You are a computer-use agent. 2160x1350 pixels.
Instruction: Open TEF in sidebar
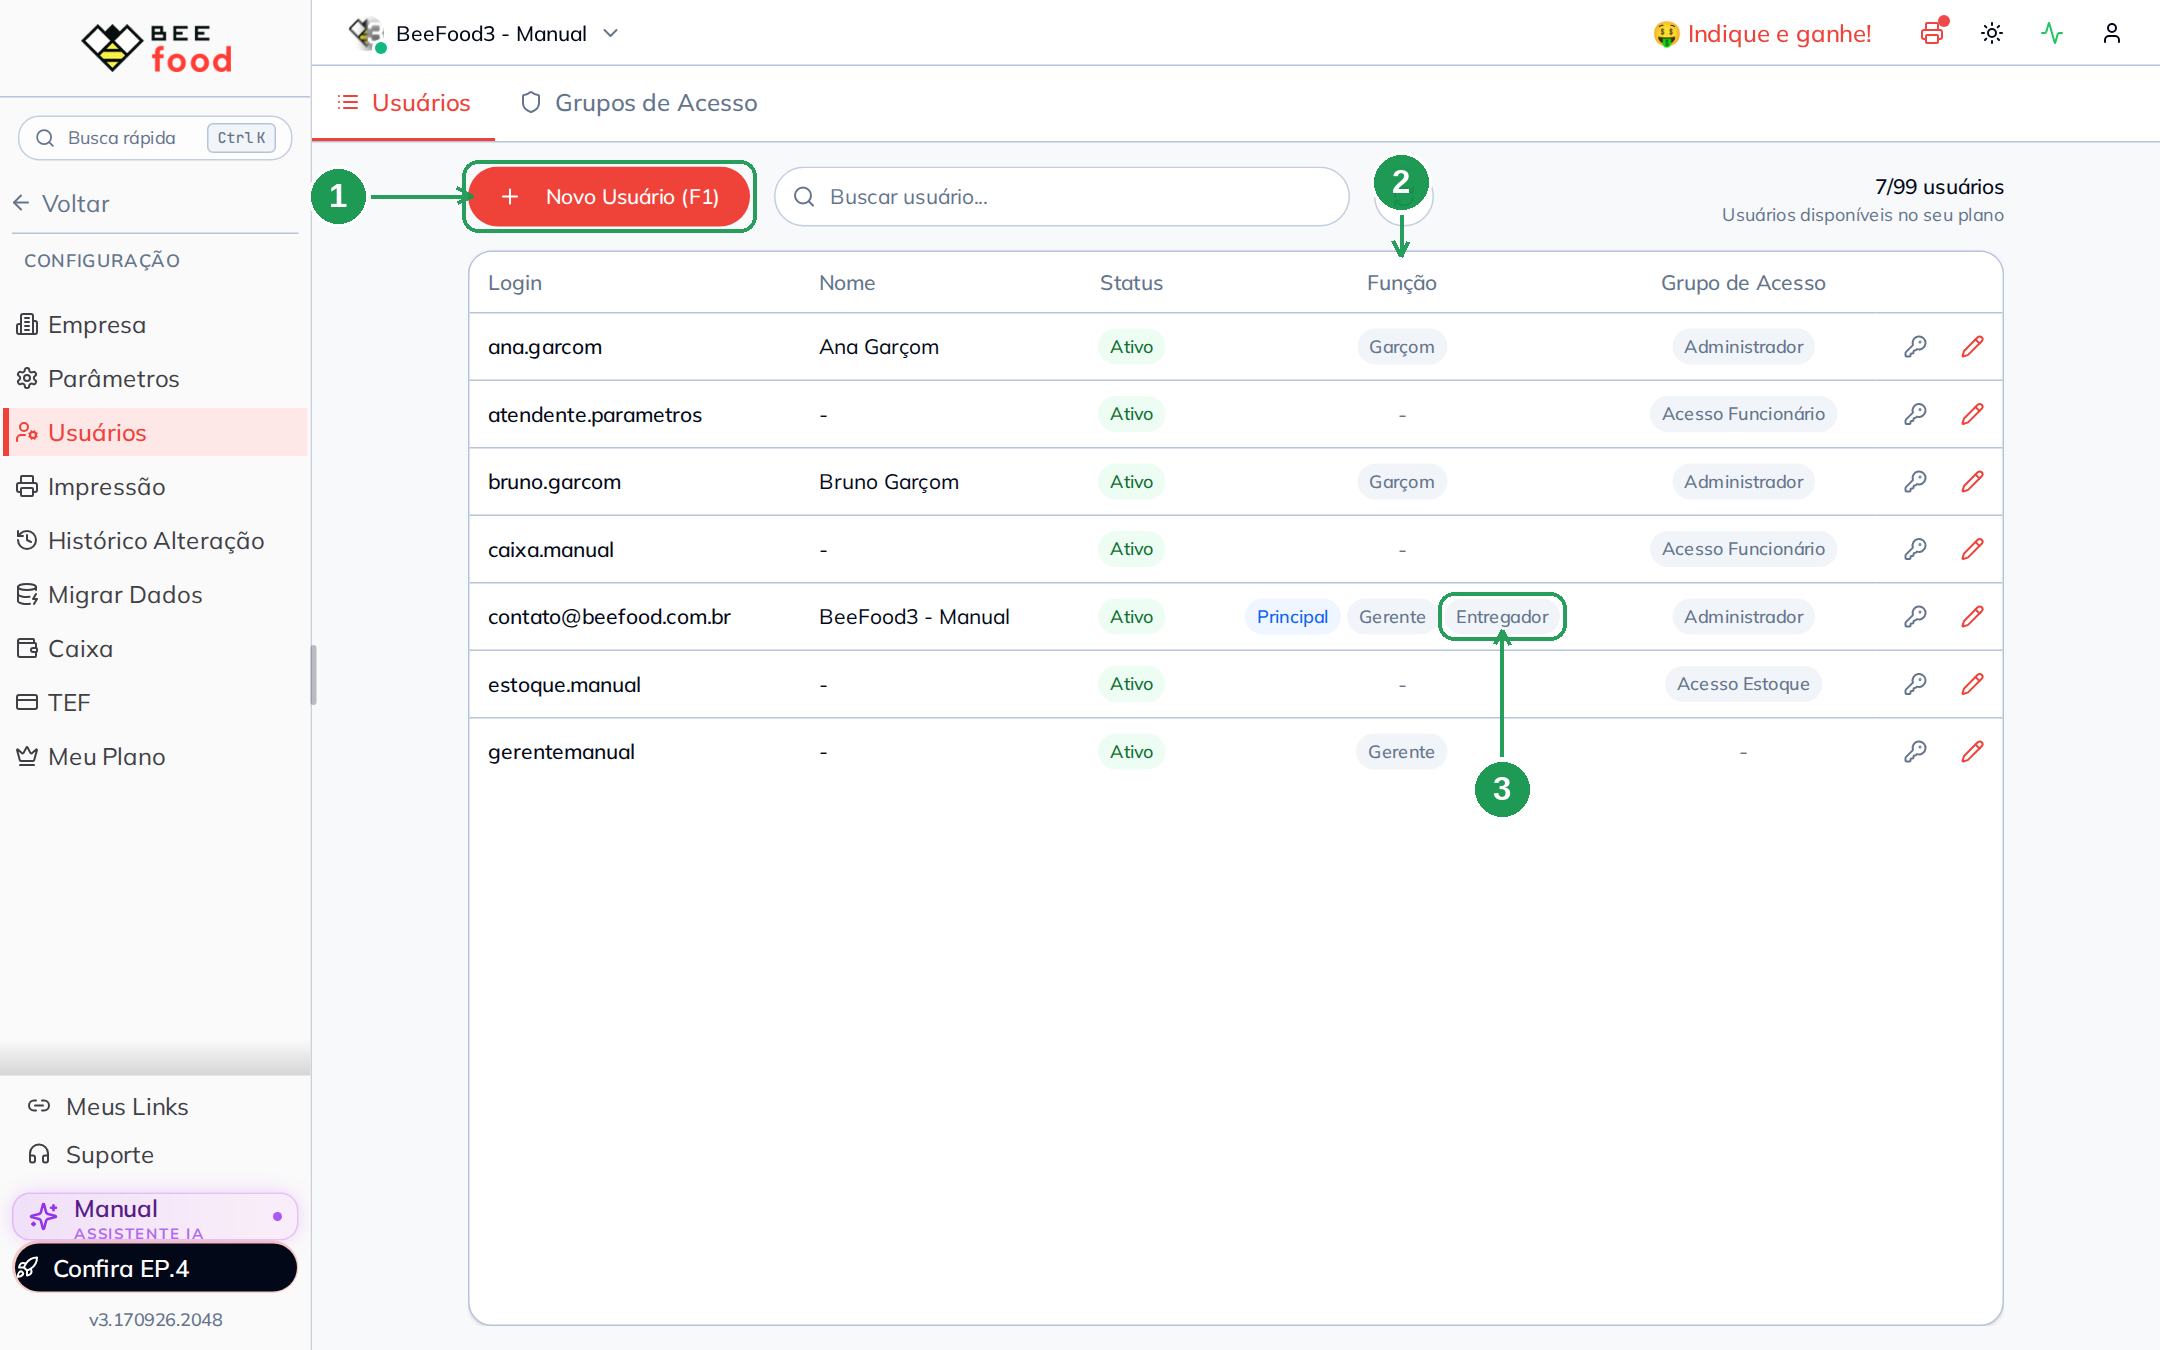155,703
